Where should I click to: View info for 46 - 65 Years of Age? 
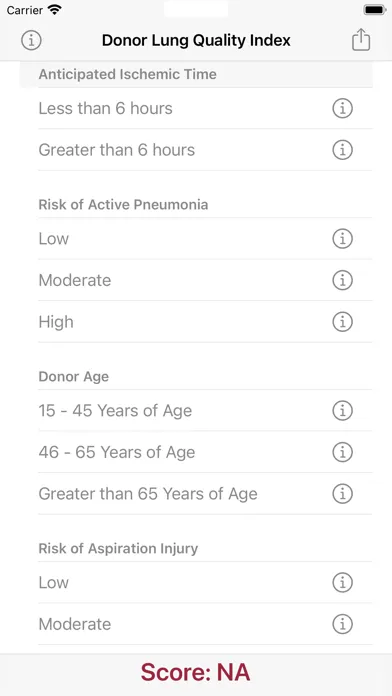[342, 452]
